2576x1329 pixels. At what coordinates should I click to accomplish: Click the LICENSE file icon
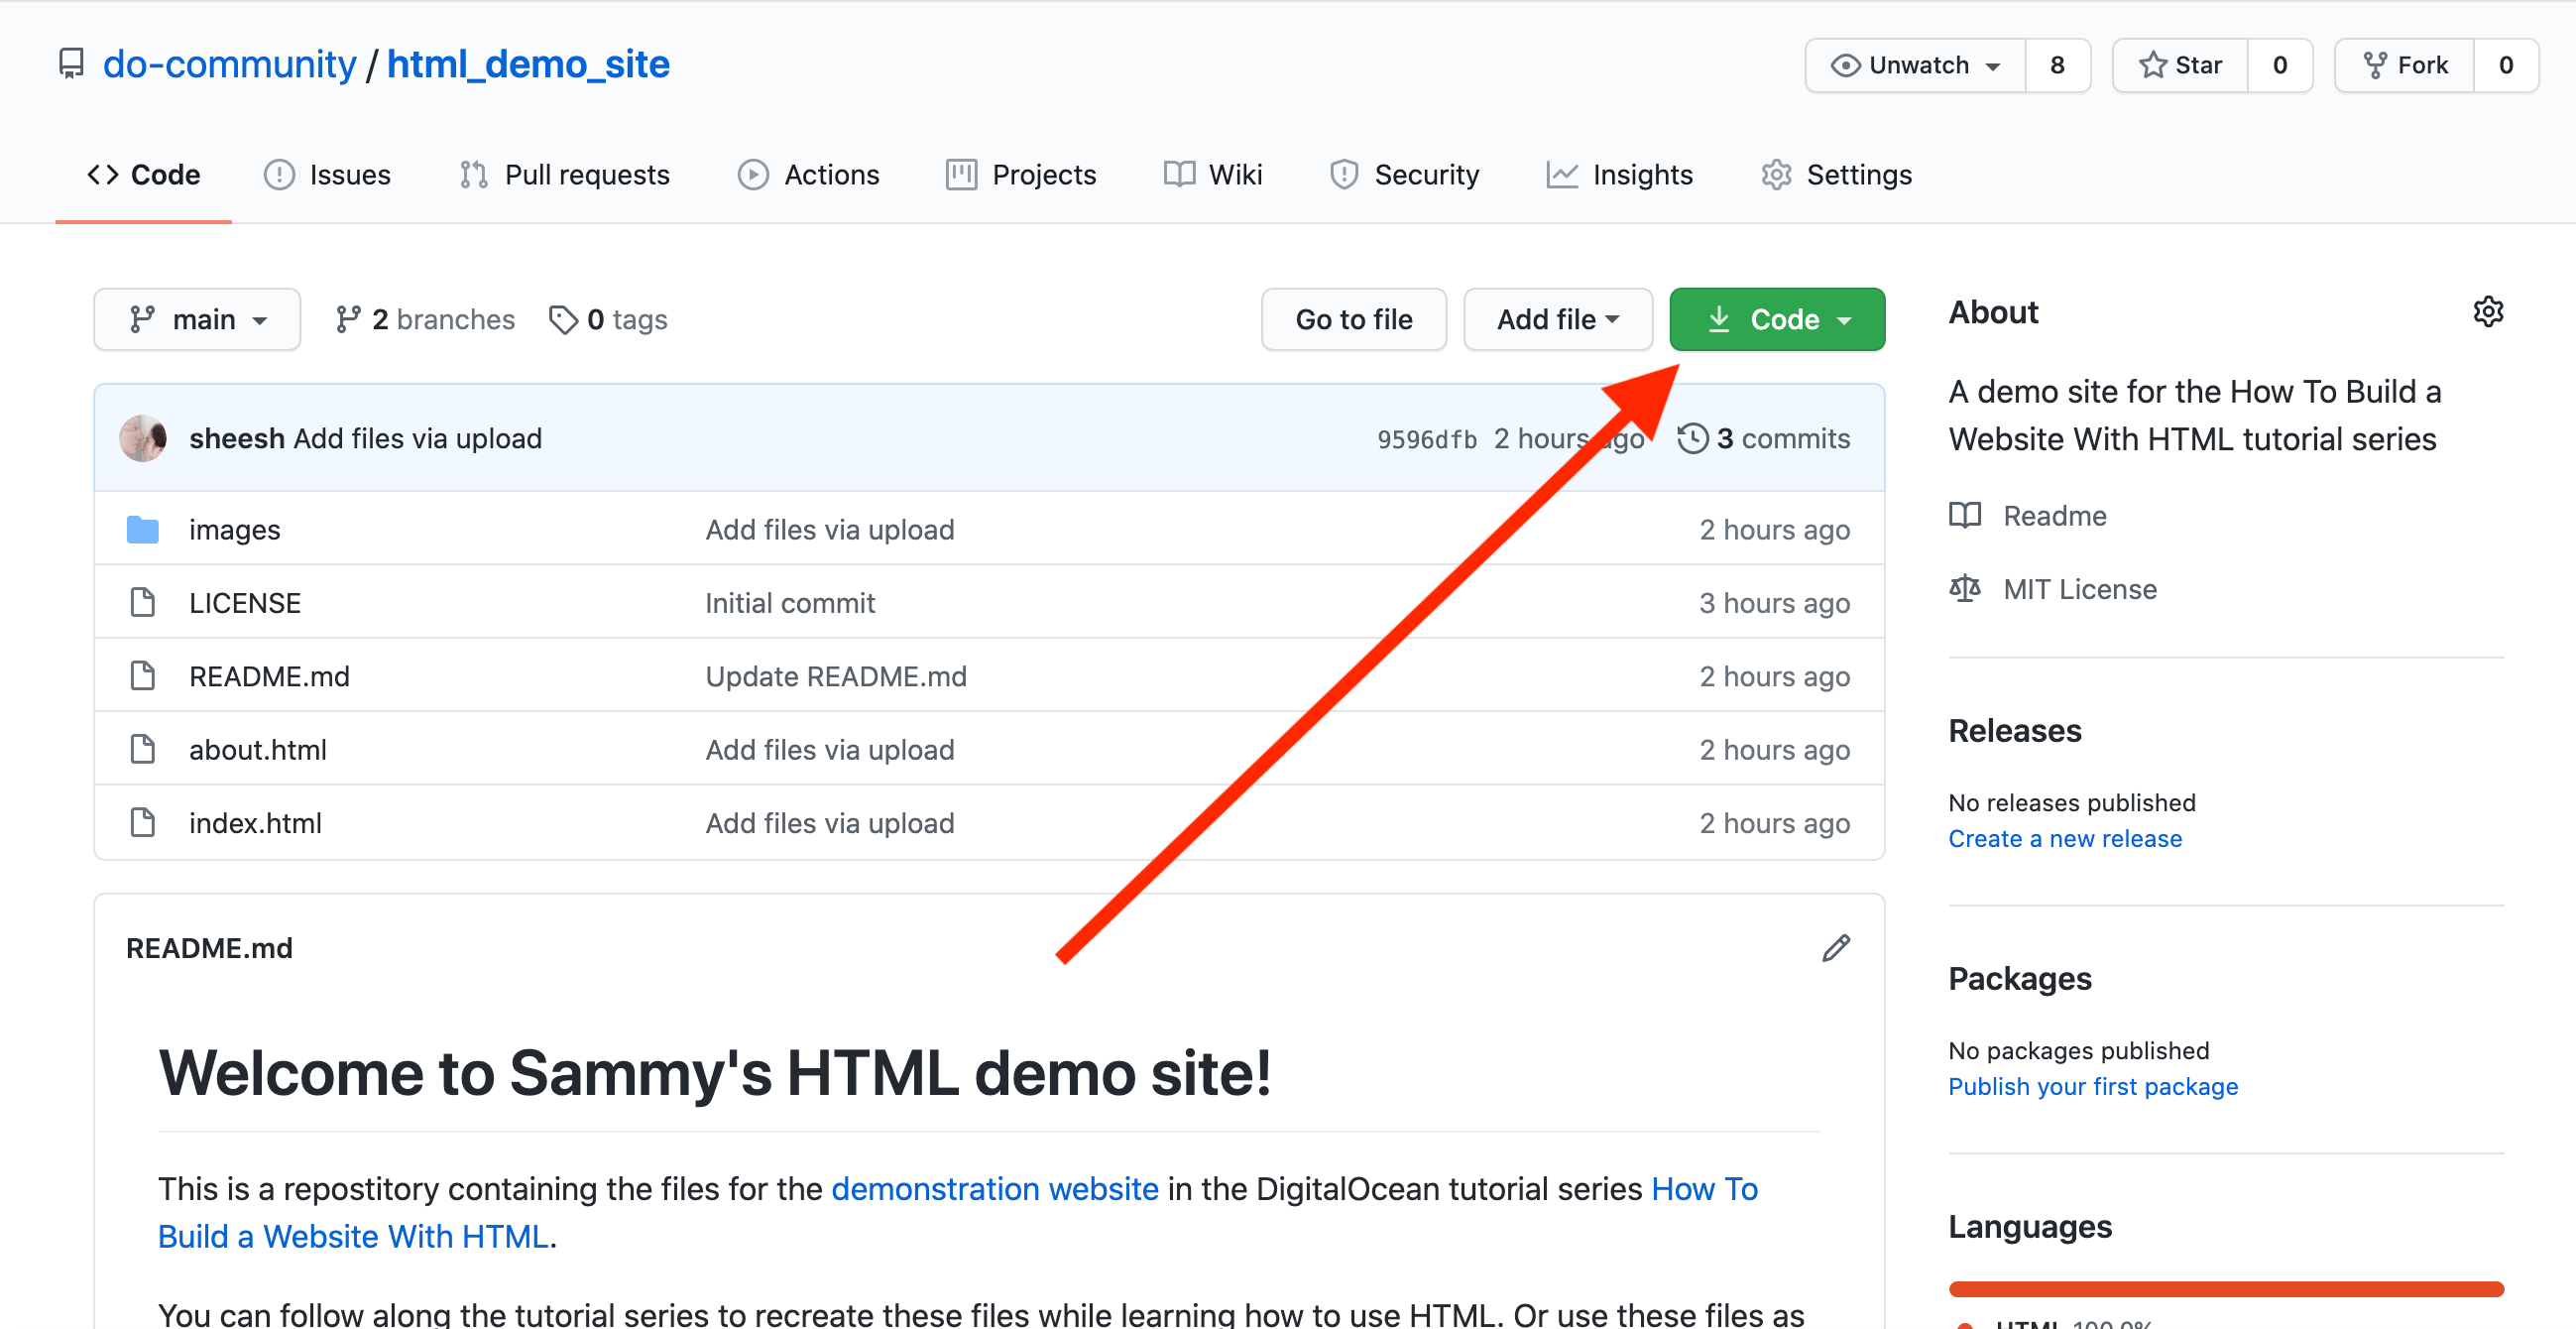tap(143, 603)
